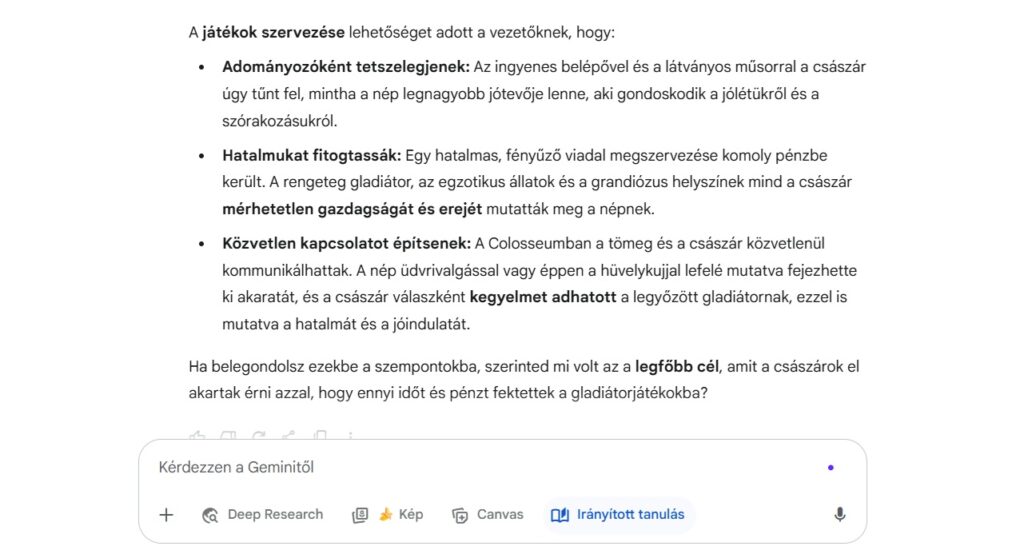
Task: Click the 'Hatalmukat fitogtassák:' bullet heading
Action: click(311, 156)
